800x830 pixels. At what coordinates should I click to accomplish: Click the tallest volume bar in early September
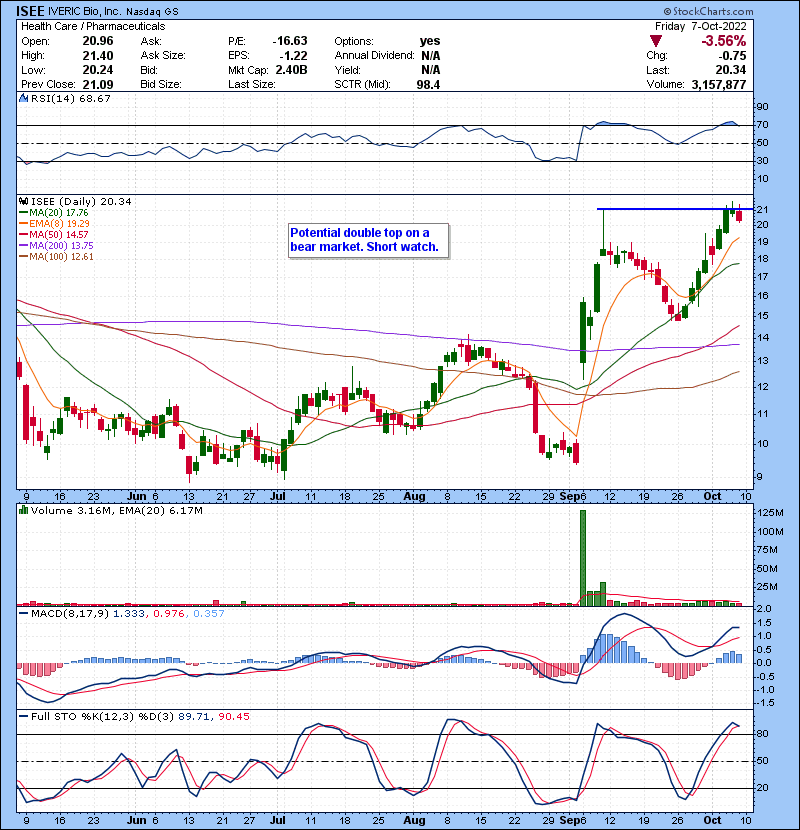[583, 557]
